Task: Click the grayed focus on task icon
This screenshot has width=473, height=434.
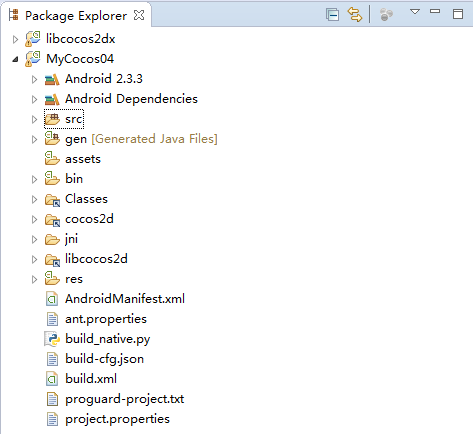Action: tap(386, 15)
